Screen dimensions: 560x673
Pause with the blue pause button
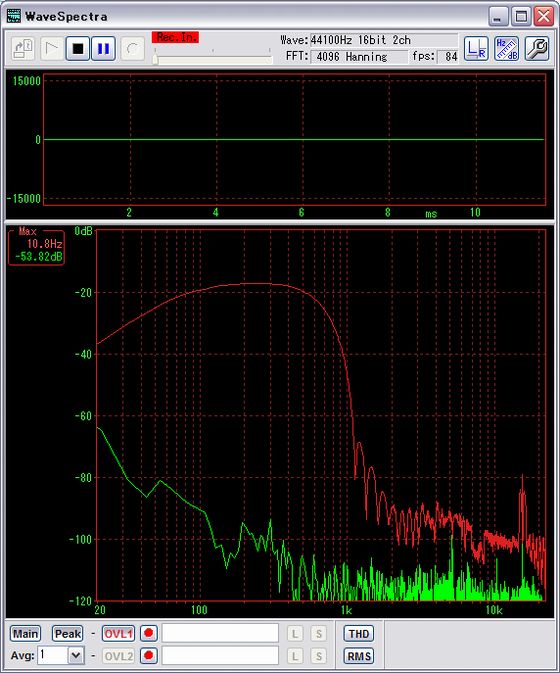pos(103,49)
